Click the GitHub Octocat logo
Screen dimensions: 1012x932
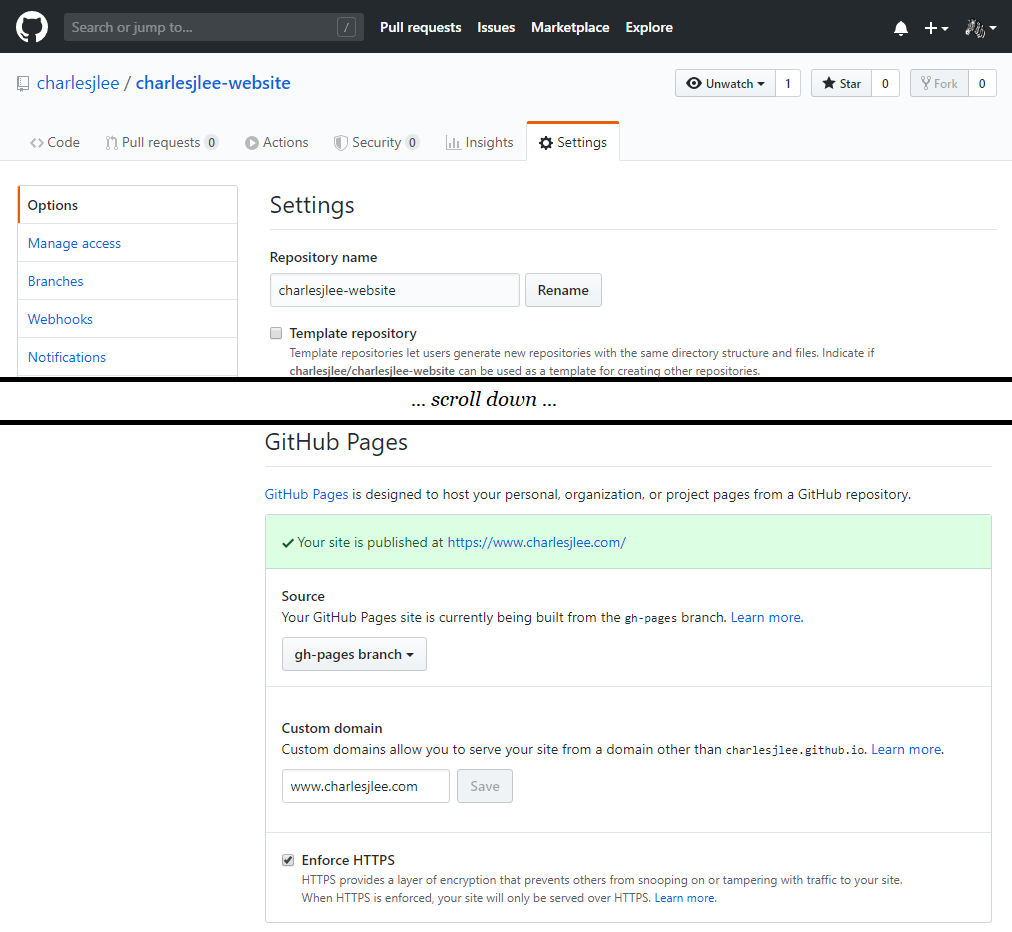[32, 27]
